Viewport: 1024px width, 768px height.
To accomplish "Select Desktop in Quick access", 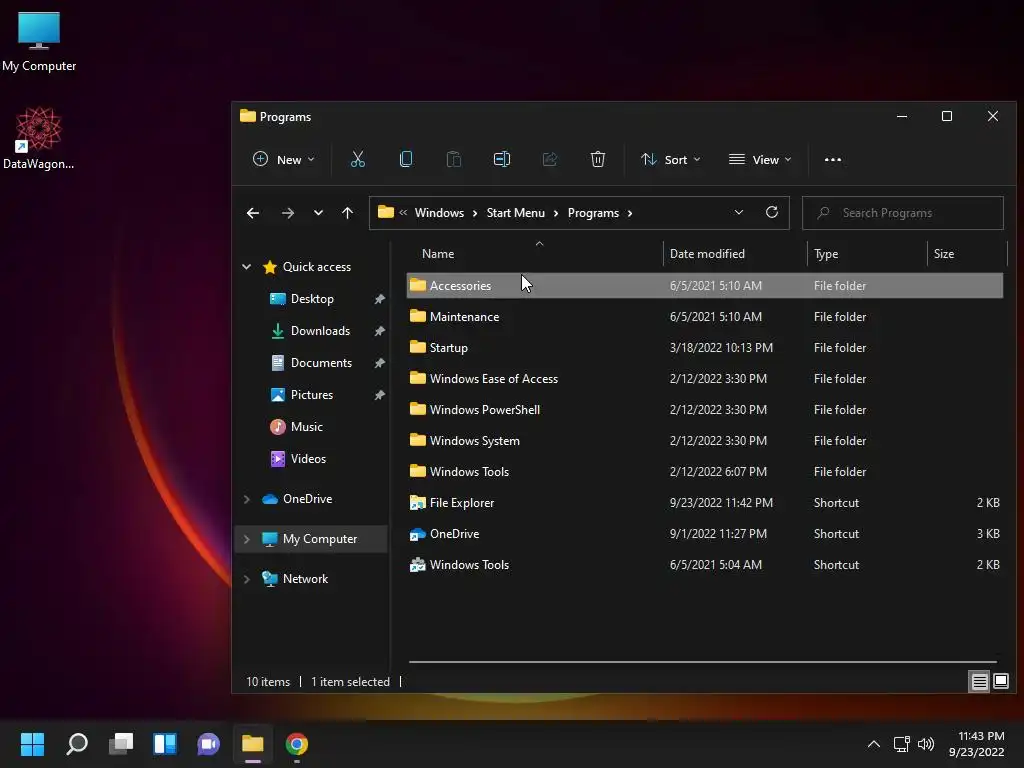I will pos(312,299).
